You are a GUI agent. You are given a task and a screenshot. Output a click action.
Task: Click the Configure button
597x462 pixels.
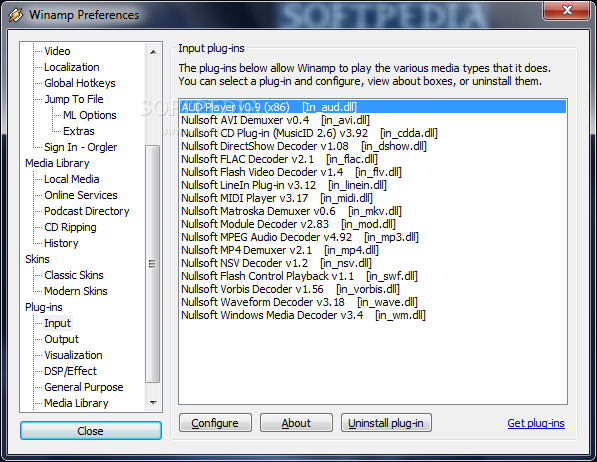[x=215, y=423]
